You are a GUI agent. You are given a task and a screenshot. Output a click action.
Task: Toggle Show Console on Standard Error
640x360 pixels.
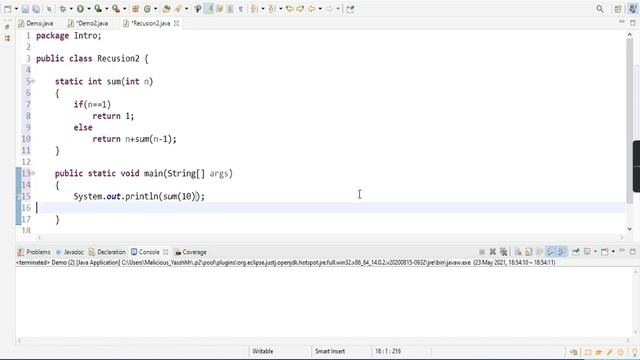[562, 252]
